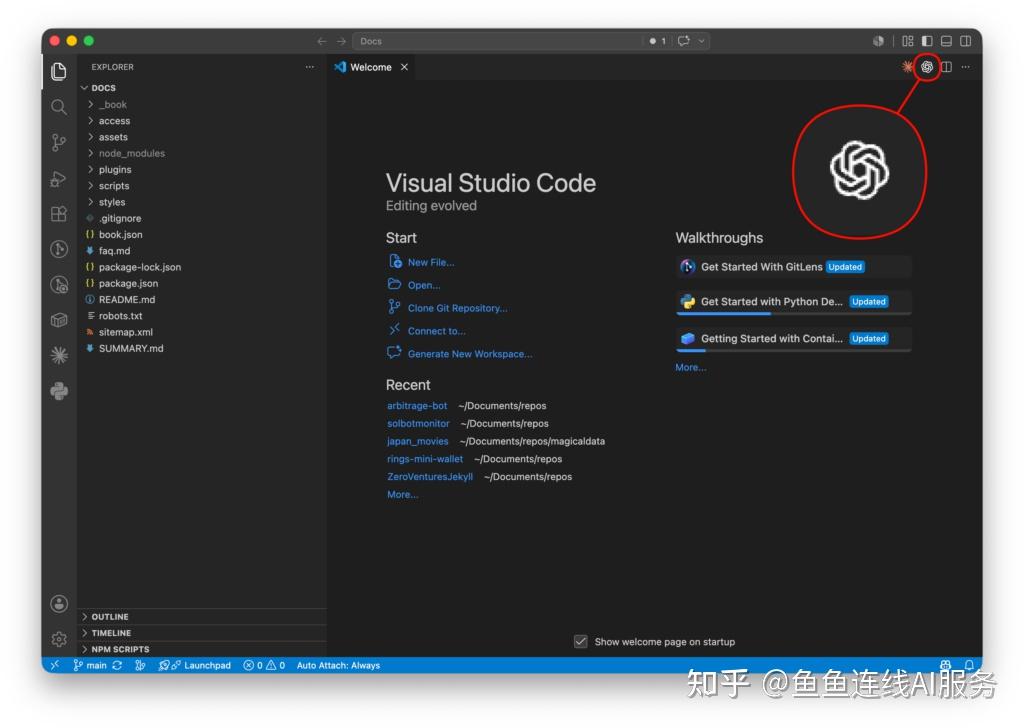Open Source Control view in activity bar

click(59, 142)
